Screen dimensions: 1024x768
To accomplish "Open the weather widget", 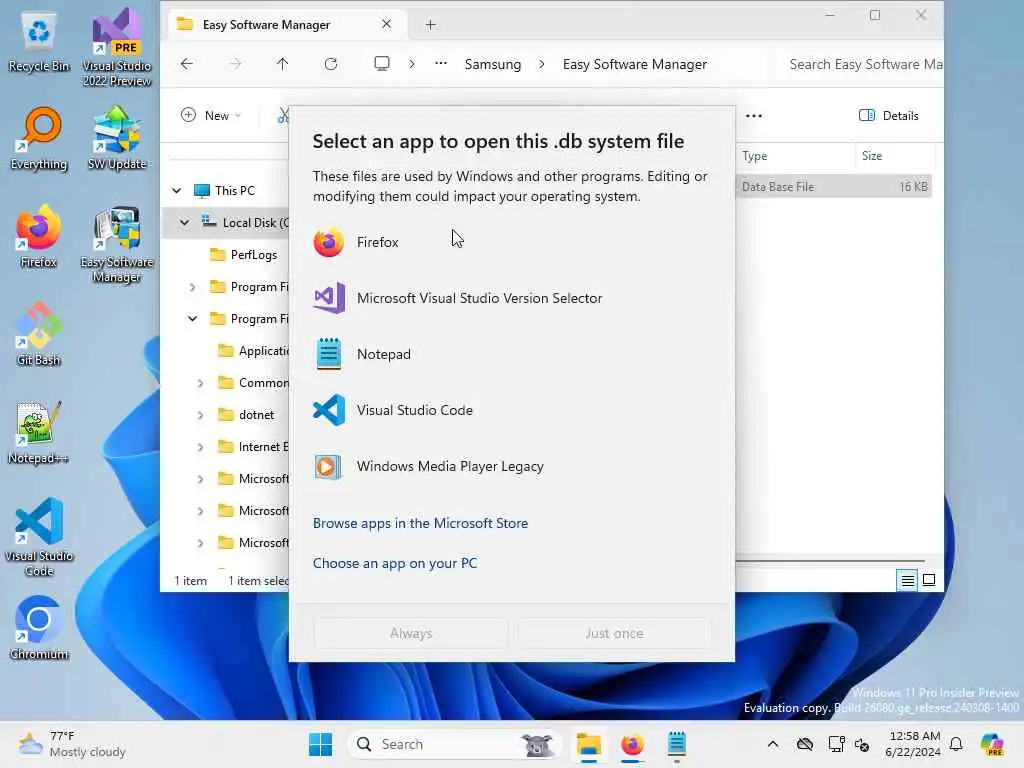I will click(72, 744).
